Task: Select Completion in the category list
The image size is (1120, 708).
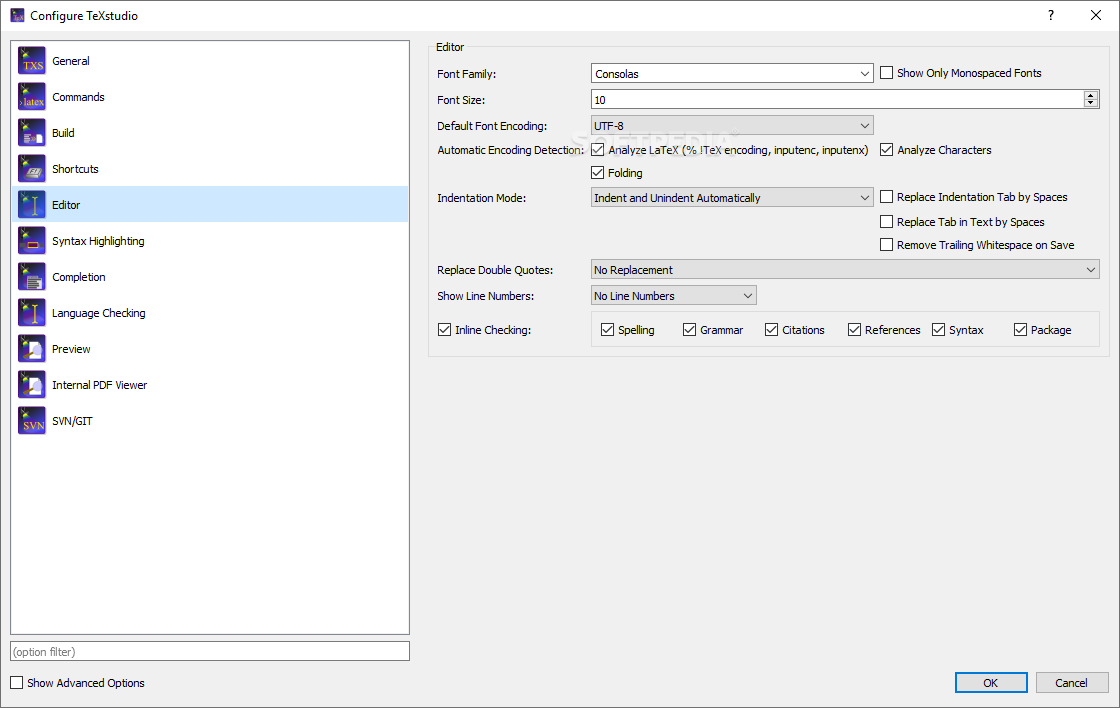Action: pyautogui.click(x=210, y=276)
